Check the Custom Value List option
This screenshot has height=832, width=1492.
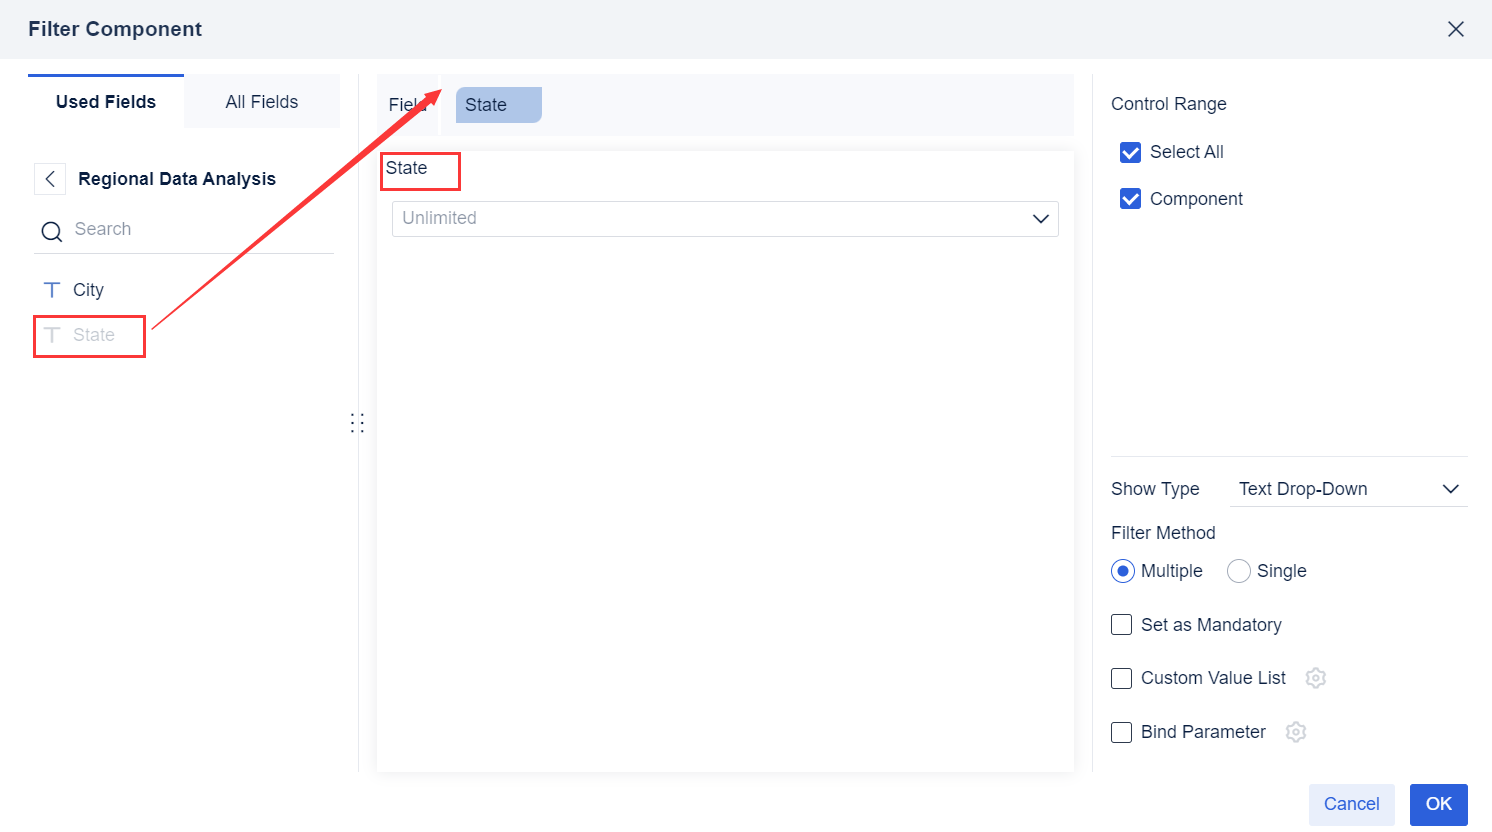pyautogui.click(x=1122, y=678)
